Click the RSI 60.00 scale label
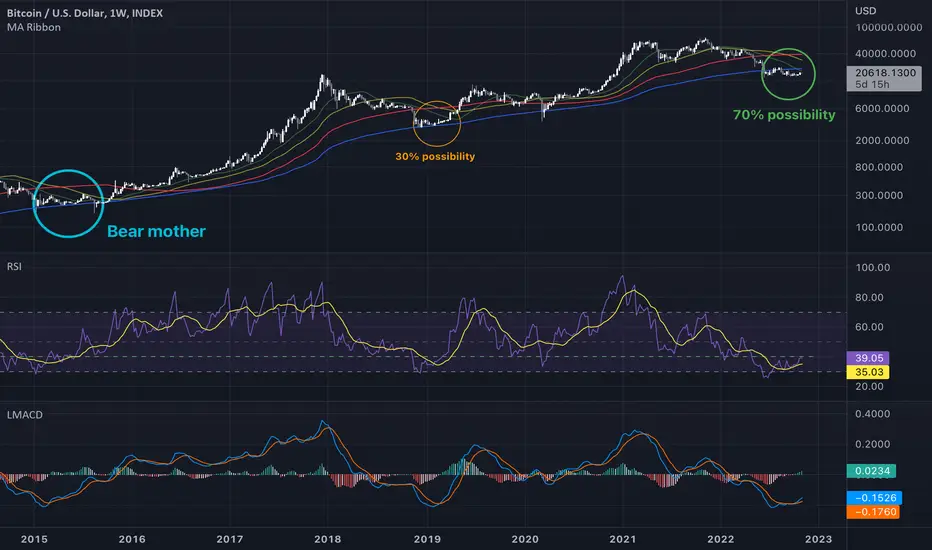The height and width of the screenshot is (550, 932). 869,327
